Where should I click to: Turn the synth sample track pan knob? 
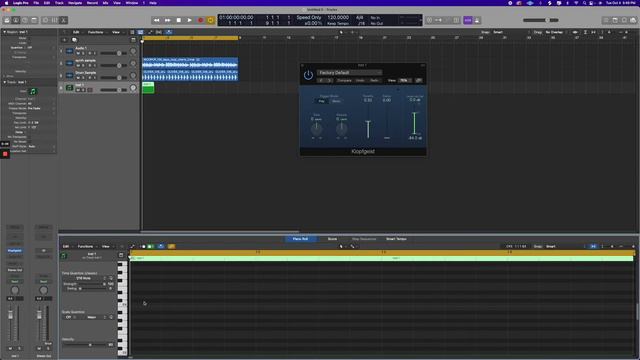pyautogui.click(x=133, y=64)
